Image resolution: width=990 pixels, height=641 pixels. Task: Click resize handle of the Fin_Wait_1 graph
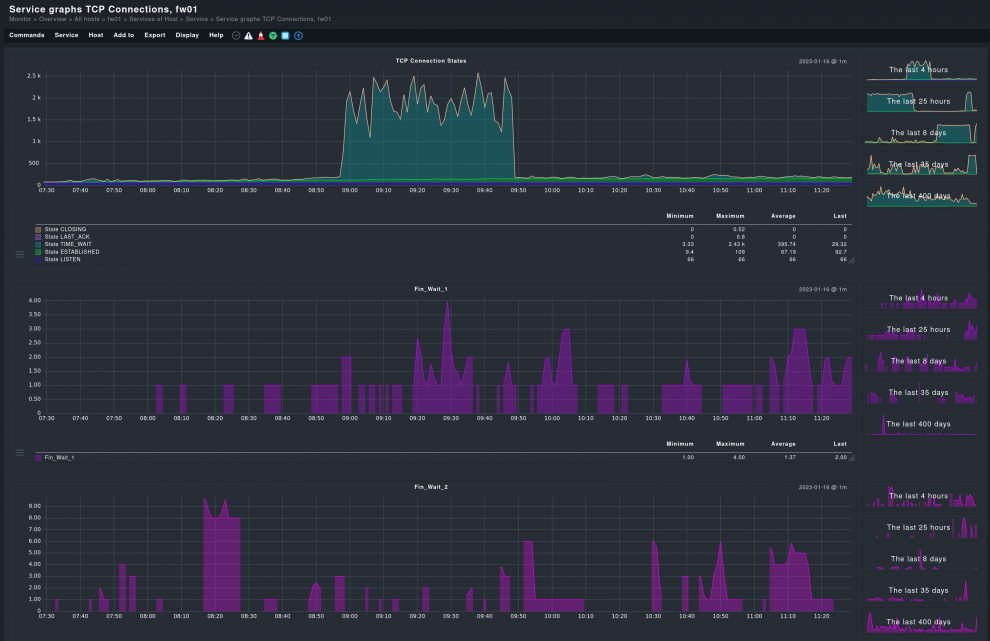pos(852,458)
